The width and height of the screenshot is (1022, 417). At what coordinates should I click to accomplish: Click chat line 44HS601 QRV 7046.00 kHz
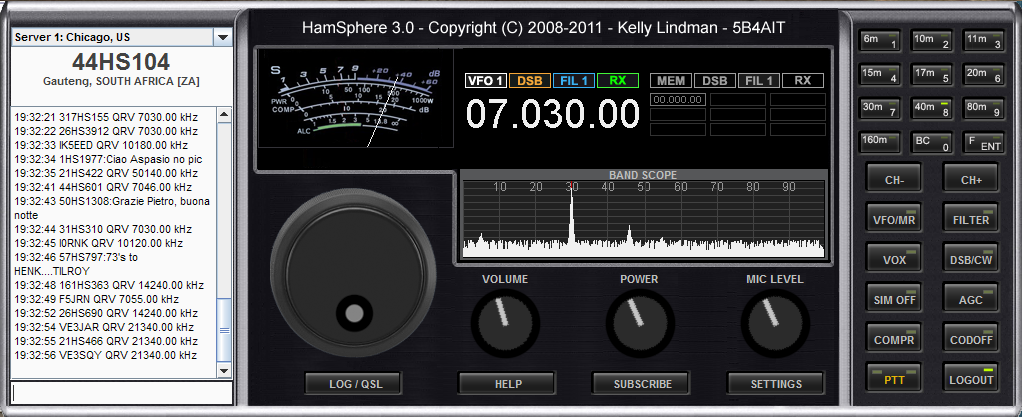coord(104,187)
